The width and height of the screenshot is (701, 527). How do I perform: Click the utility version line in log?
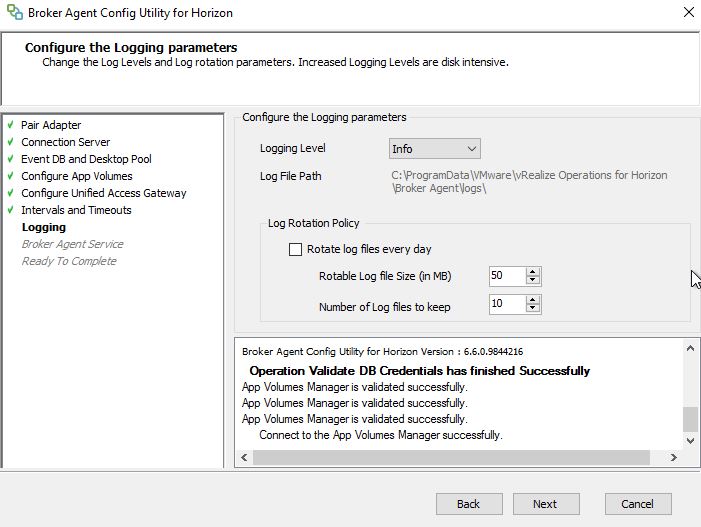[382, 352]
